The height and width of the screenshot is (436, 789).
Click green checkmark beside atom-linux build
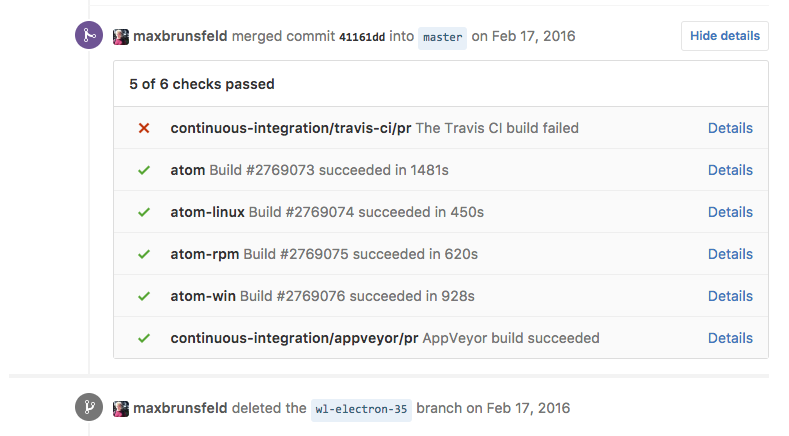coord(144,212)
